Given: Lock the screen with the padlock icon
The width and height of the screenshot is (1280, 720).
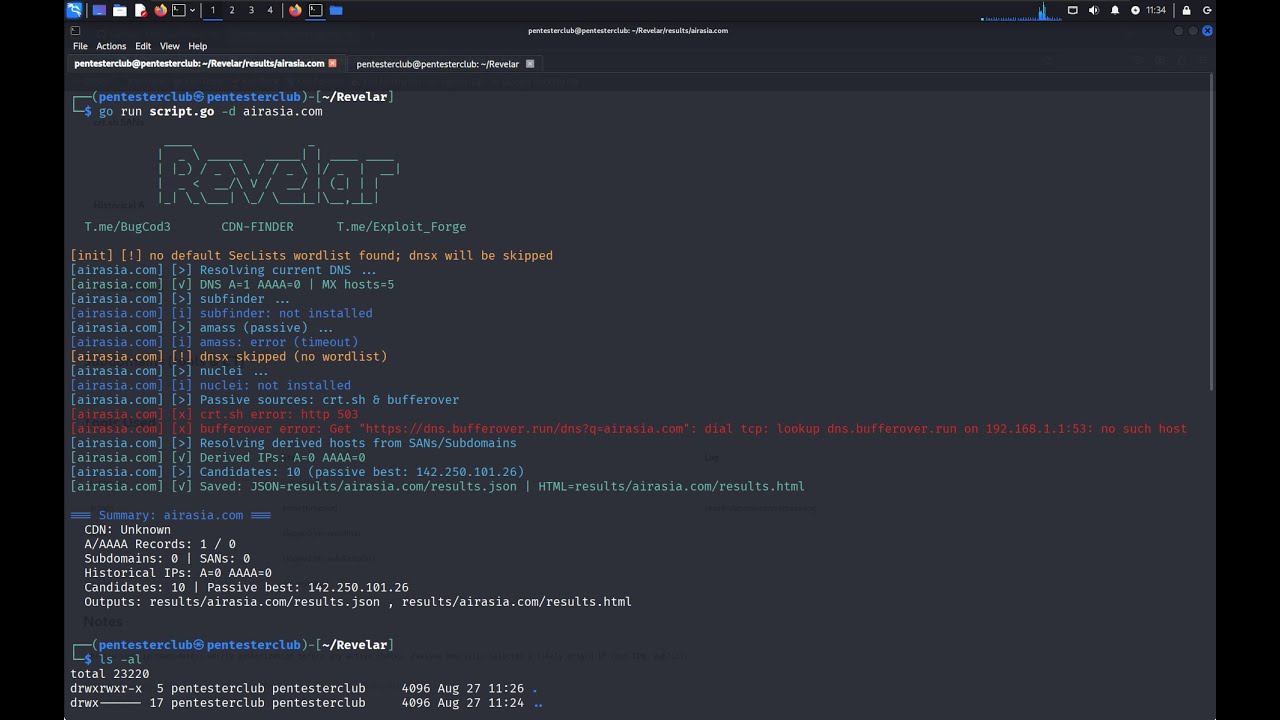Looking at the screenshot, I should (1186, 10).
